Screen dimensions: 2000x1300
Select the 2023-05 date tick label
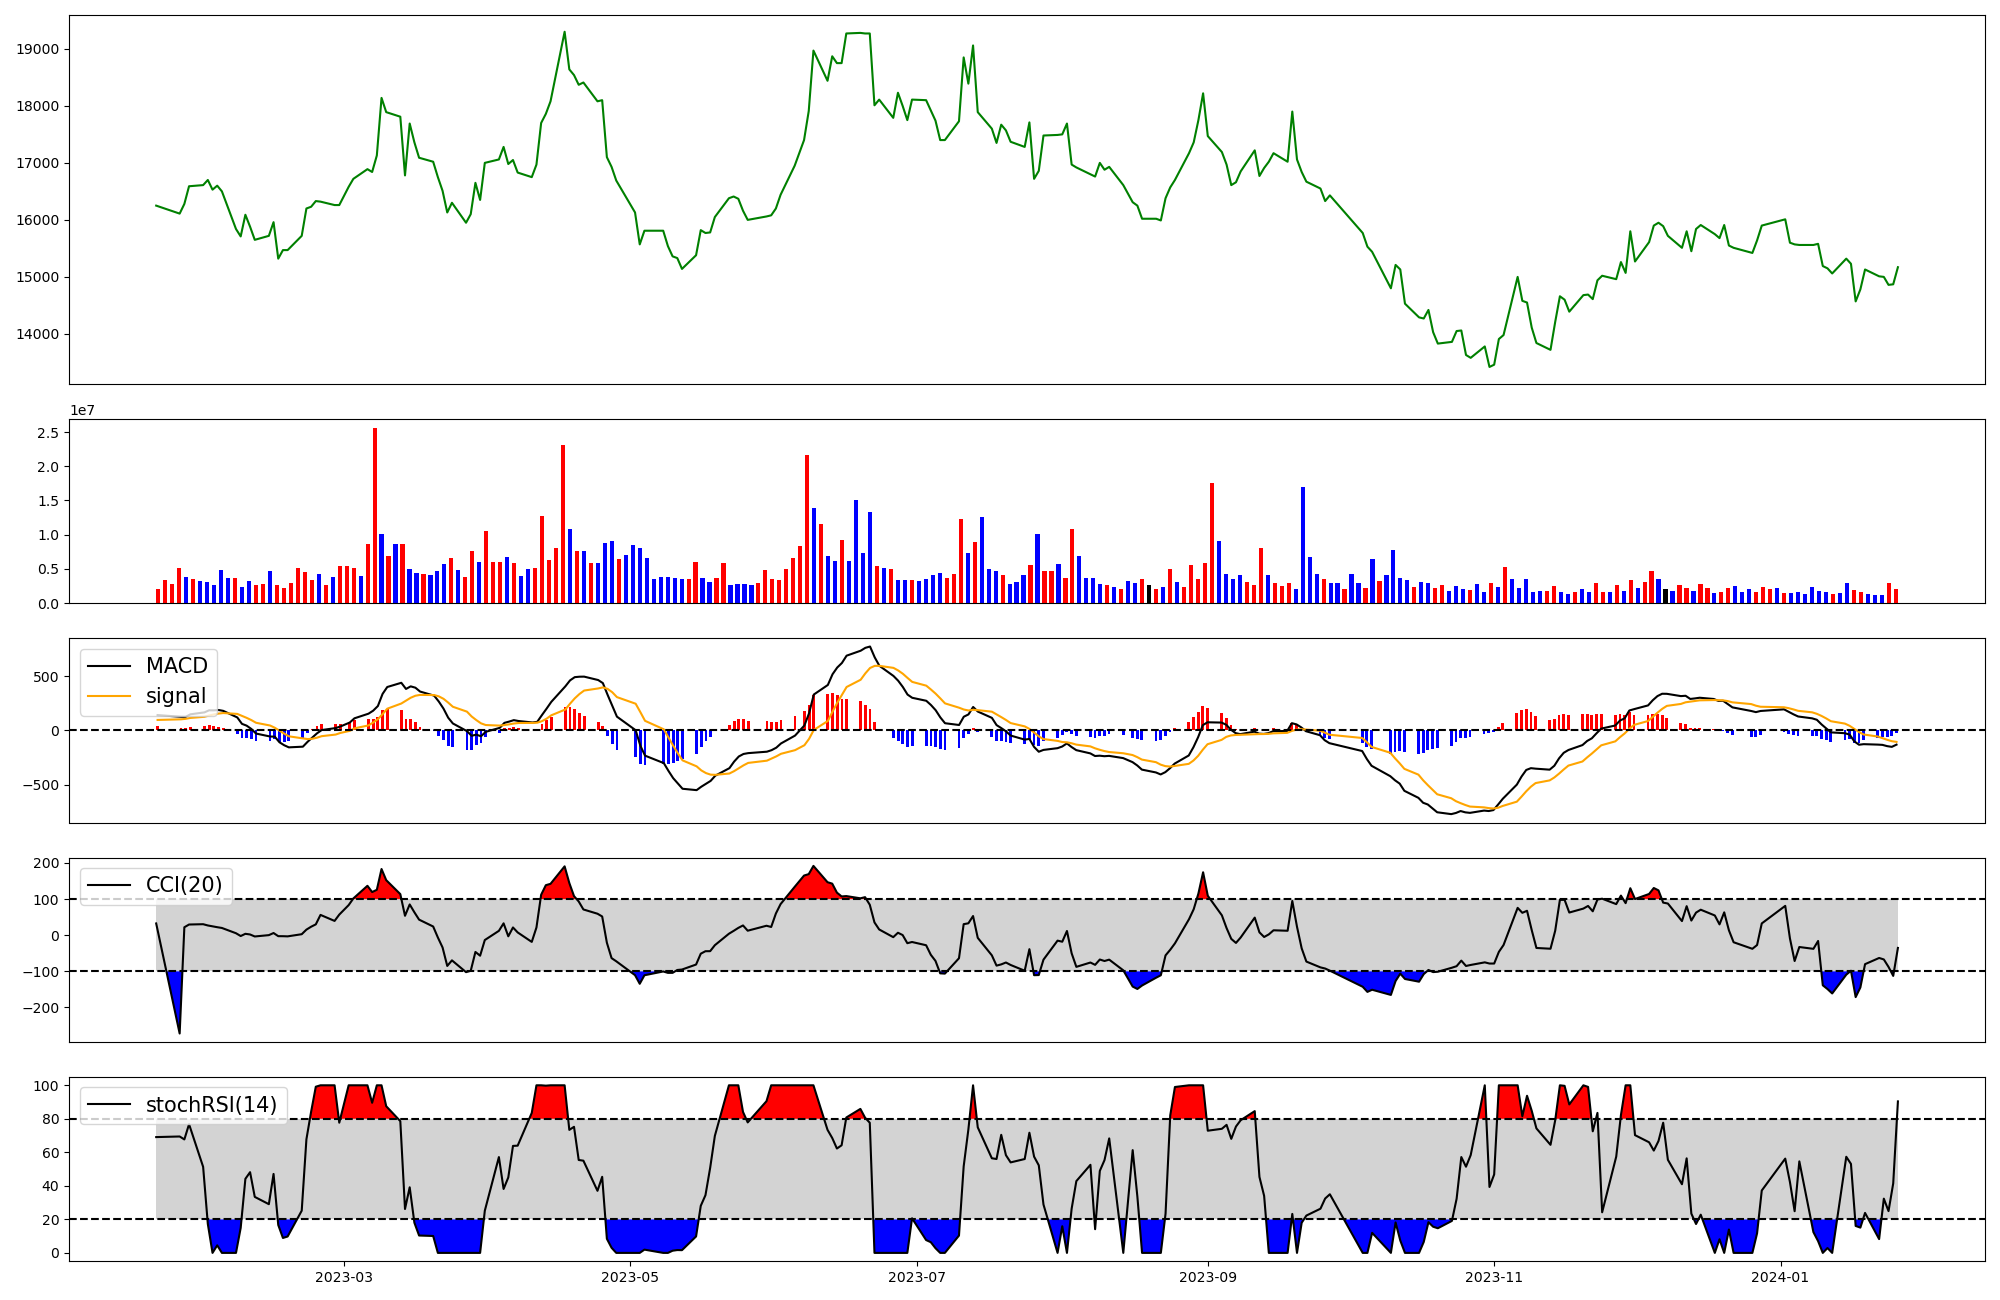click(630, 1277)
